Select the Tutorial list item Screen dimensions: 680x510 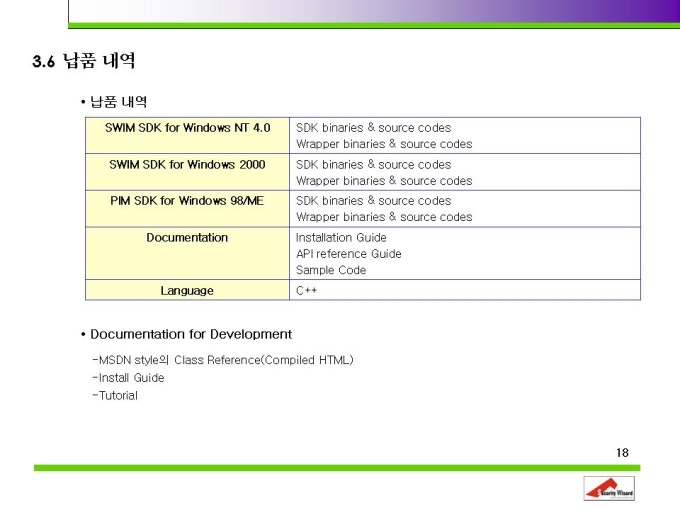click(115, 396)
